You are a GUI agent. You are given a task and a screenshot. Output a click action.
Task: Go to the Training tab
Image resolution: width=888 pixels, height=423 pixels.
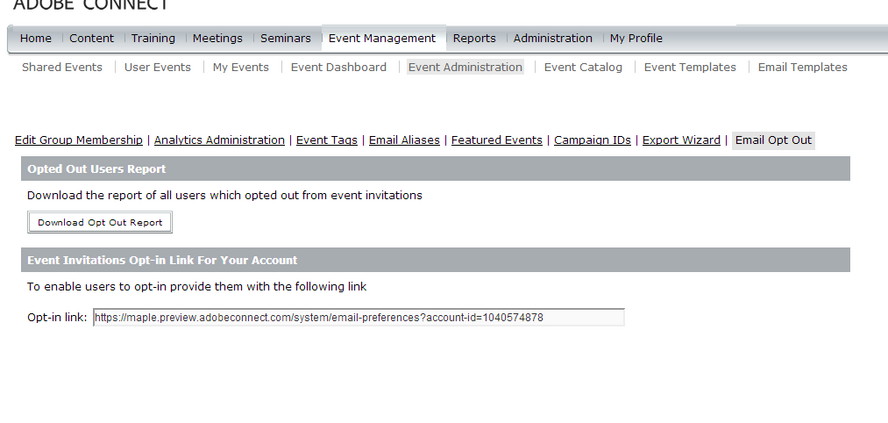pos(153,38)
